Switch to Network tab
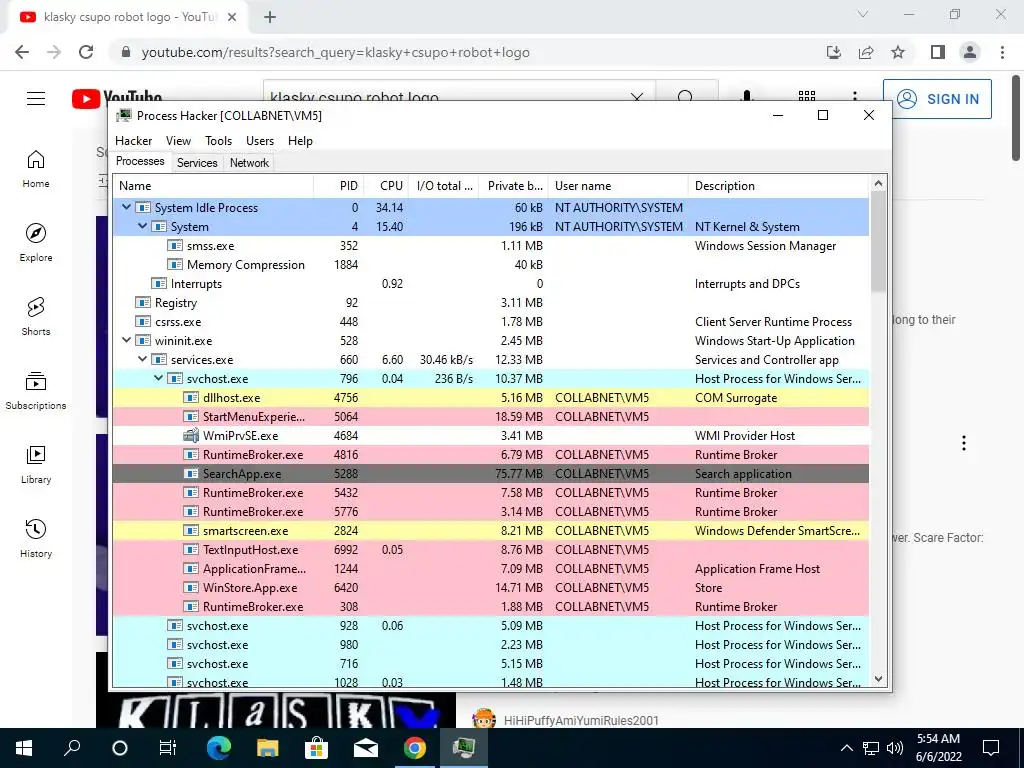Screen dimensions: 1024x768 click(249, 163)
